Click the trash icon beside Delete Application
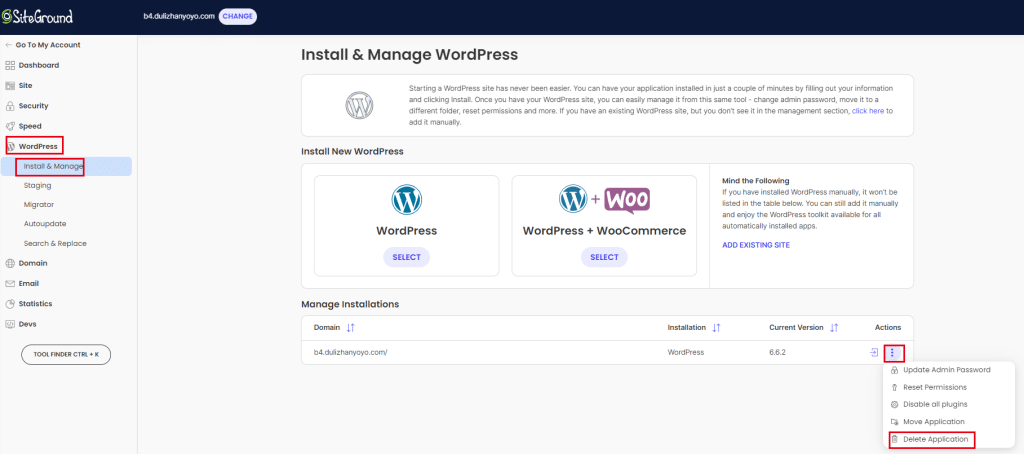The image size is (1024, 454). point(895,440)
